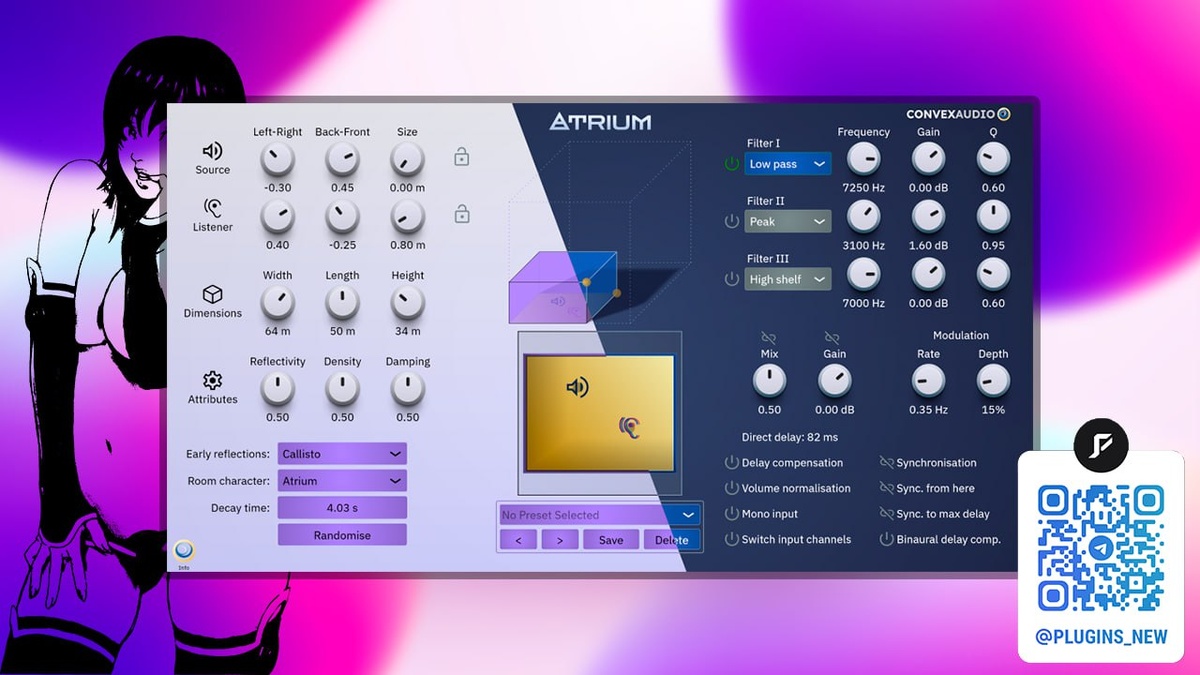Toggle the Listener position lock icon

click(461, 214)
